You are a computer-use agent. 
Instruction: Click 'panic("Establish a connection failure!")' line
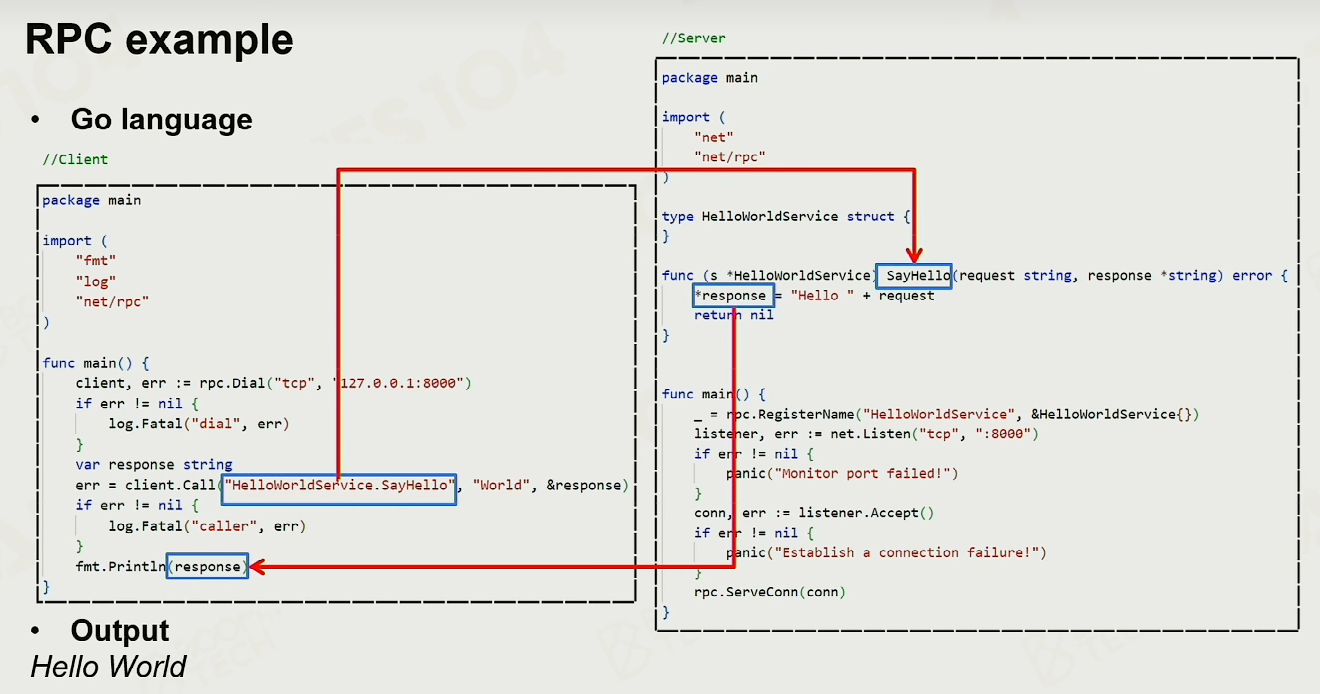(x=886, y=552)
